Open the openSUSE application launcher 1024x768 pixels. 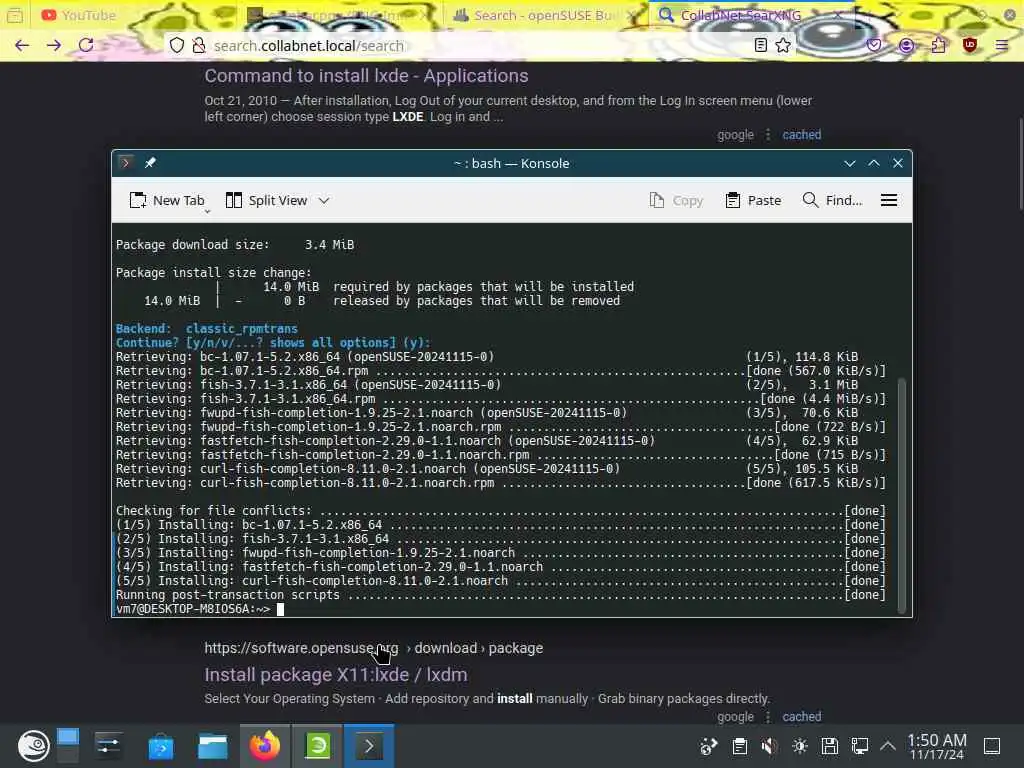tap(33, 746)
